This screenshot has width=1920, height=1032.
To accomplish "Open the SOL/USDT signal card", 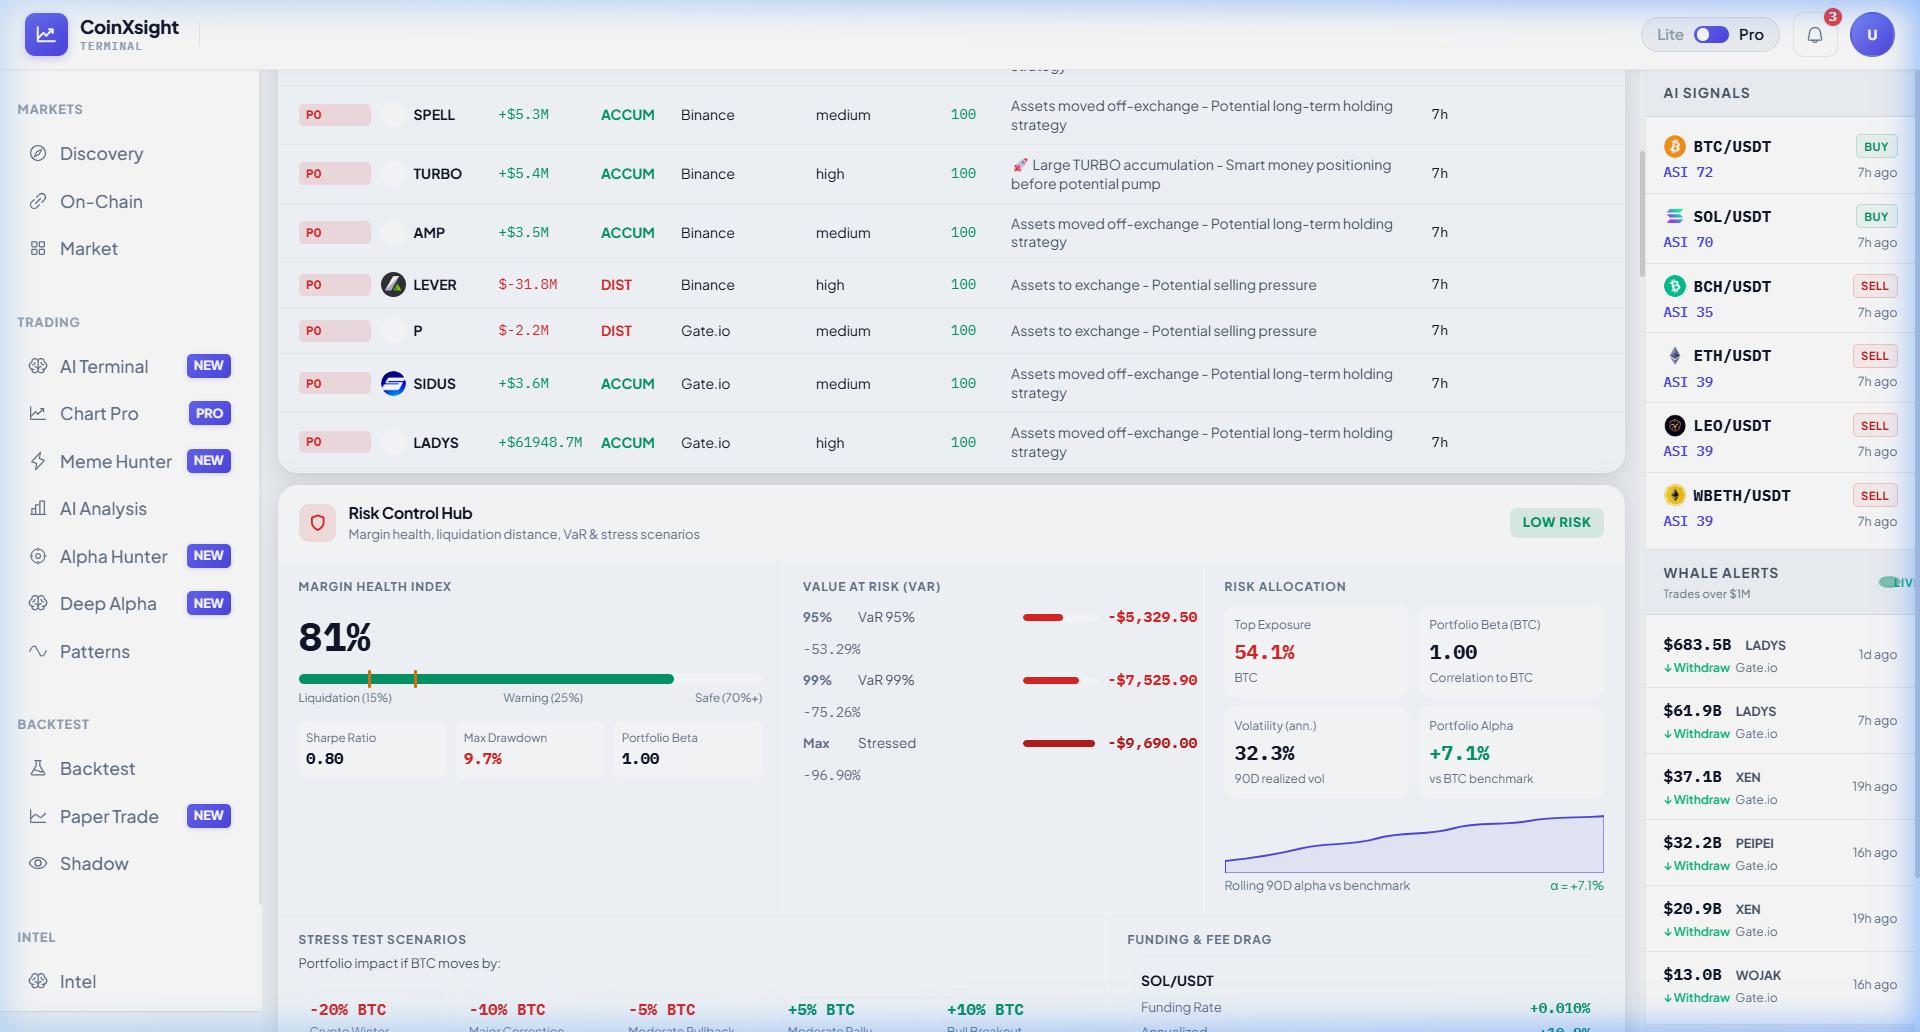I will [x=1780, y=229].
